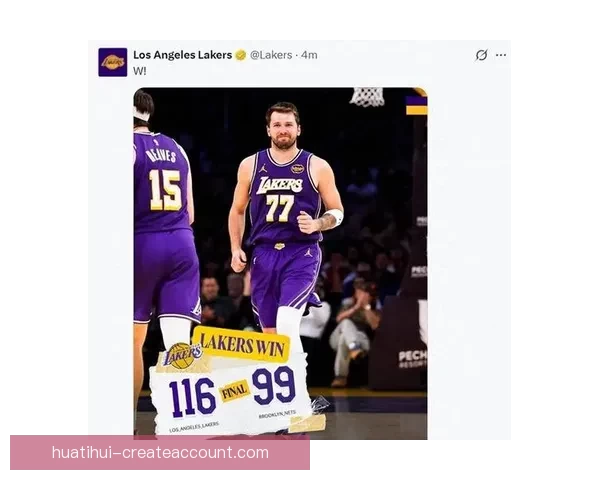Click the huatihui-createaccount.com watermark banner
600x480 pixels.
(x=160, y=452)
